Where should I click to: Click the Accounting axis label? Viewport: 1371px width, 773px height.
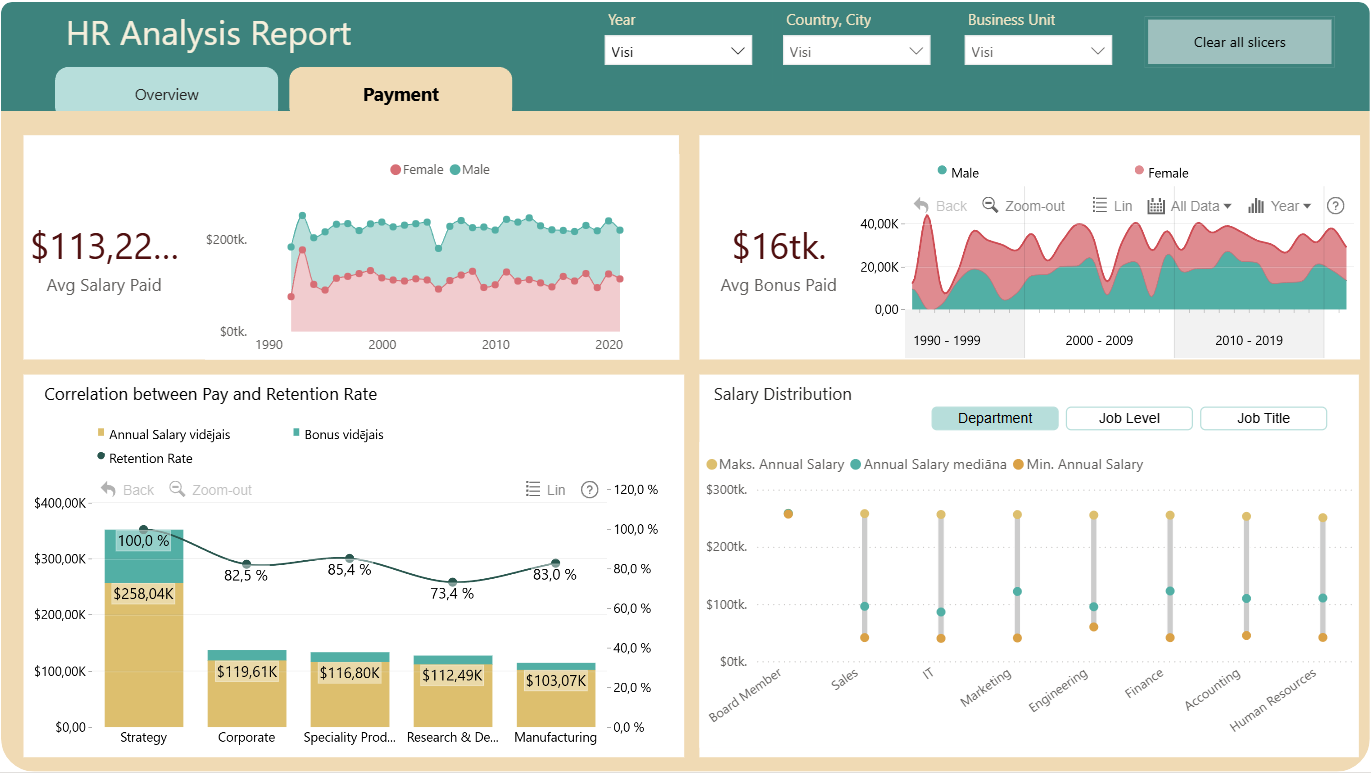pos(1212,690)
